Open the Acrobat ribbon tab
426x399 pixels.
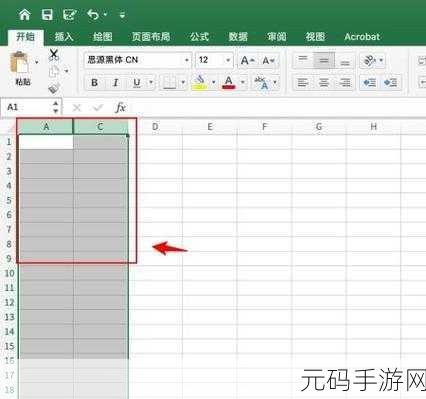pos(362,37)
